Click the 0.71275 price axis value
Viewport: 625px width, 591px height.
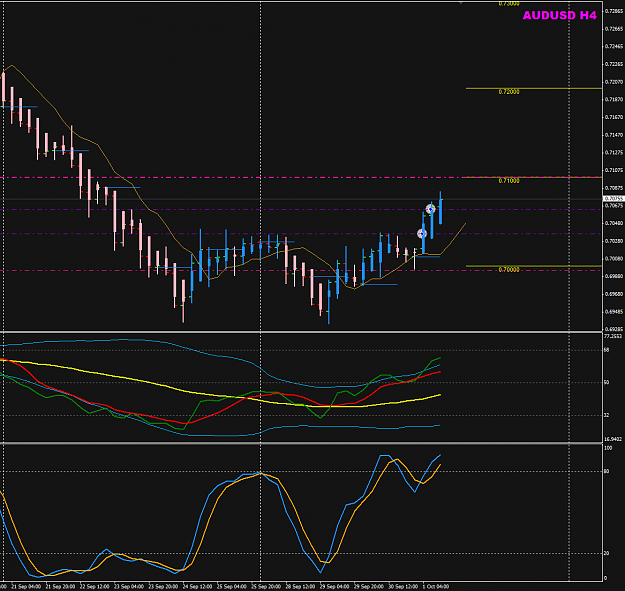coord(613,153)
